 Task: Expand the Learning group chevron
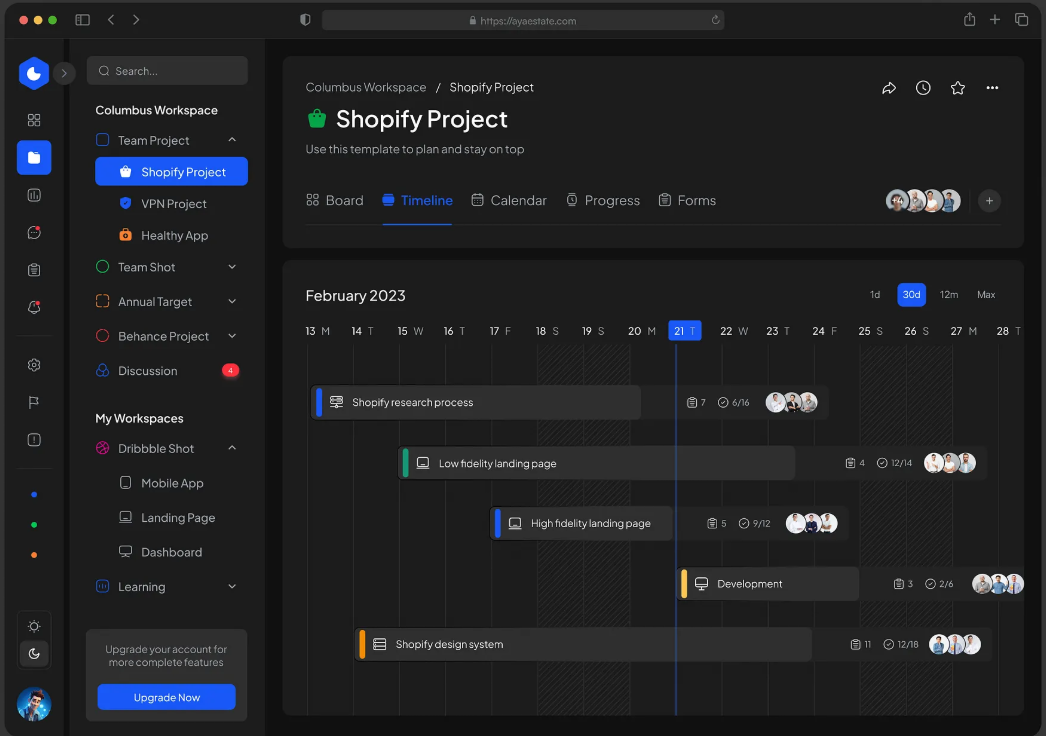coord(232,587)
